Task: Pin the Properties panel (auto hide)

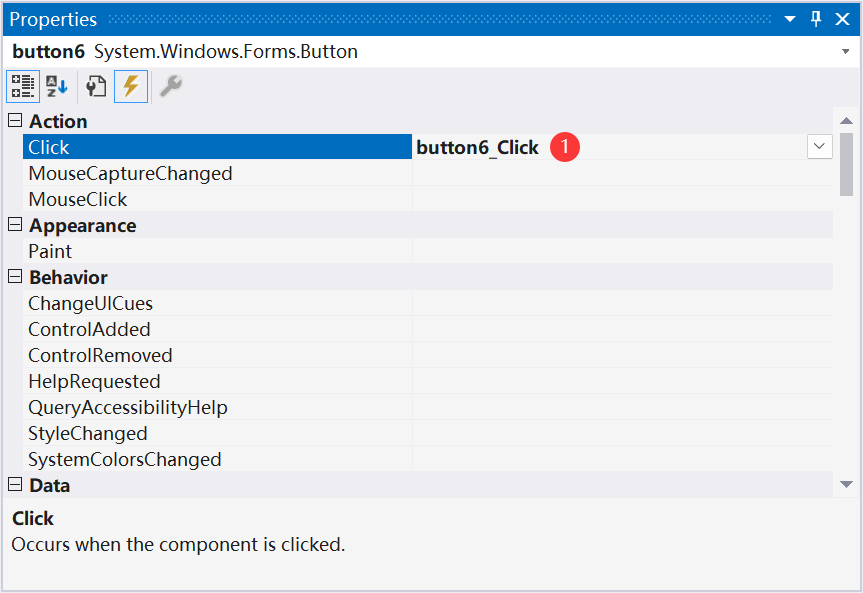Action: (x=816, y=19)
